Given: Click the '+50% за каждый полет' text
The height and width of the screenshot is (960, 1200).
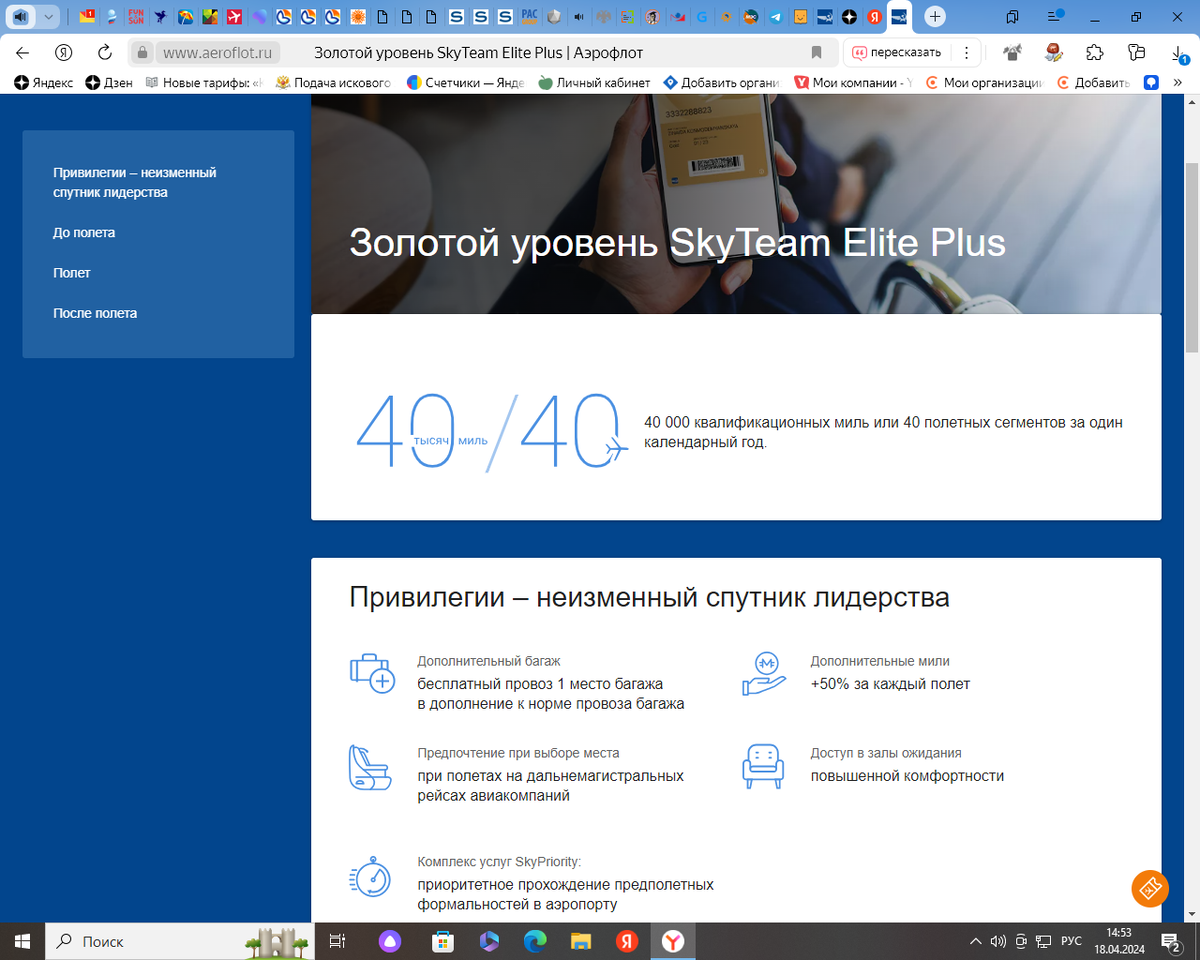Looking at the screenshot, I should (x=890, y=684).
